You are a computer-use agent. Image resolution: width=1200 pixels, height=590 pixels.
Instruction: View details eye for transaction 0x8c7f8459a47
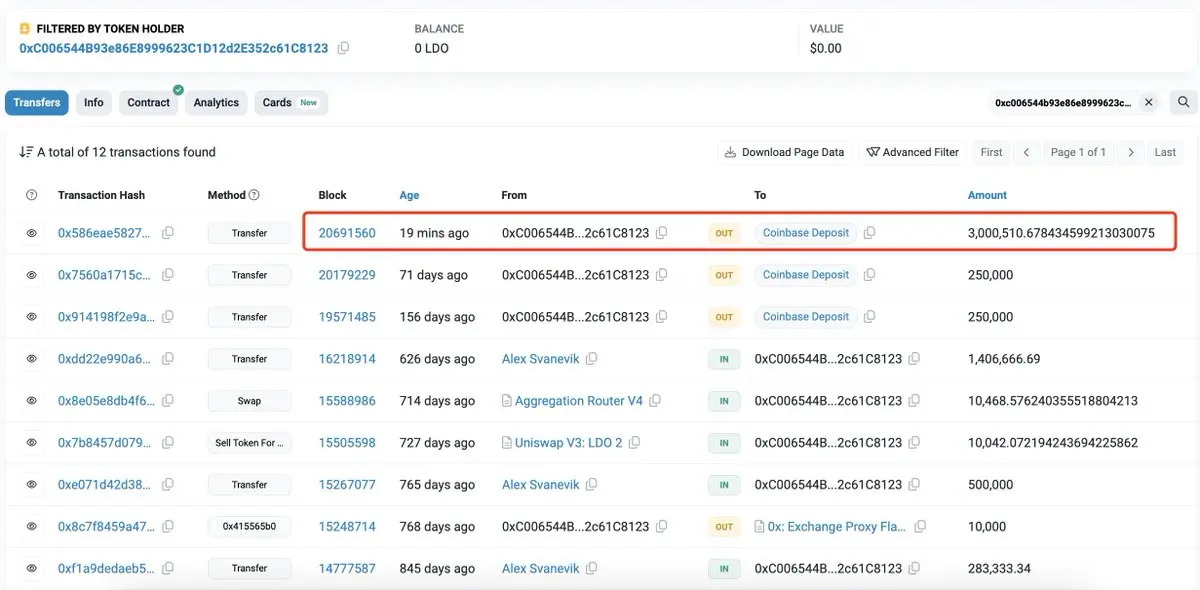point(31,526)
